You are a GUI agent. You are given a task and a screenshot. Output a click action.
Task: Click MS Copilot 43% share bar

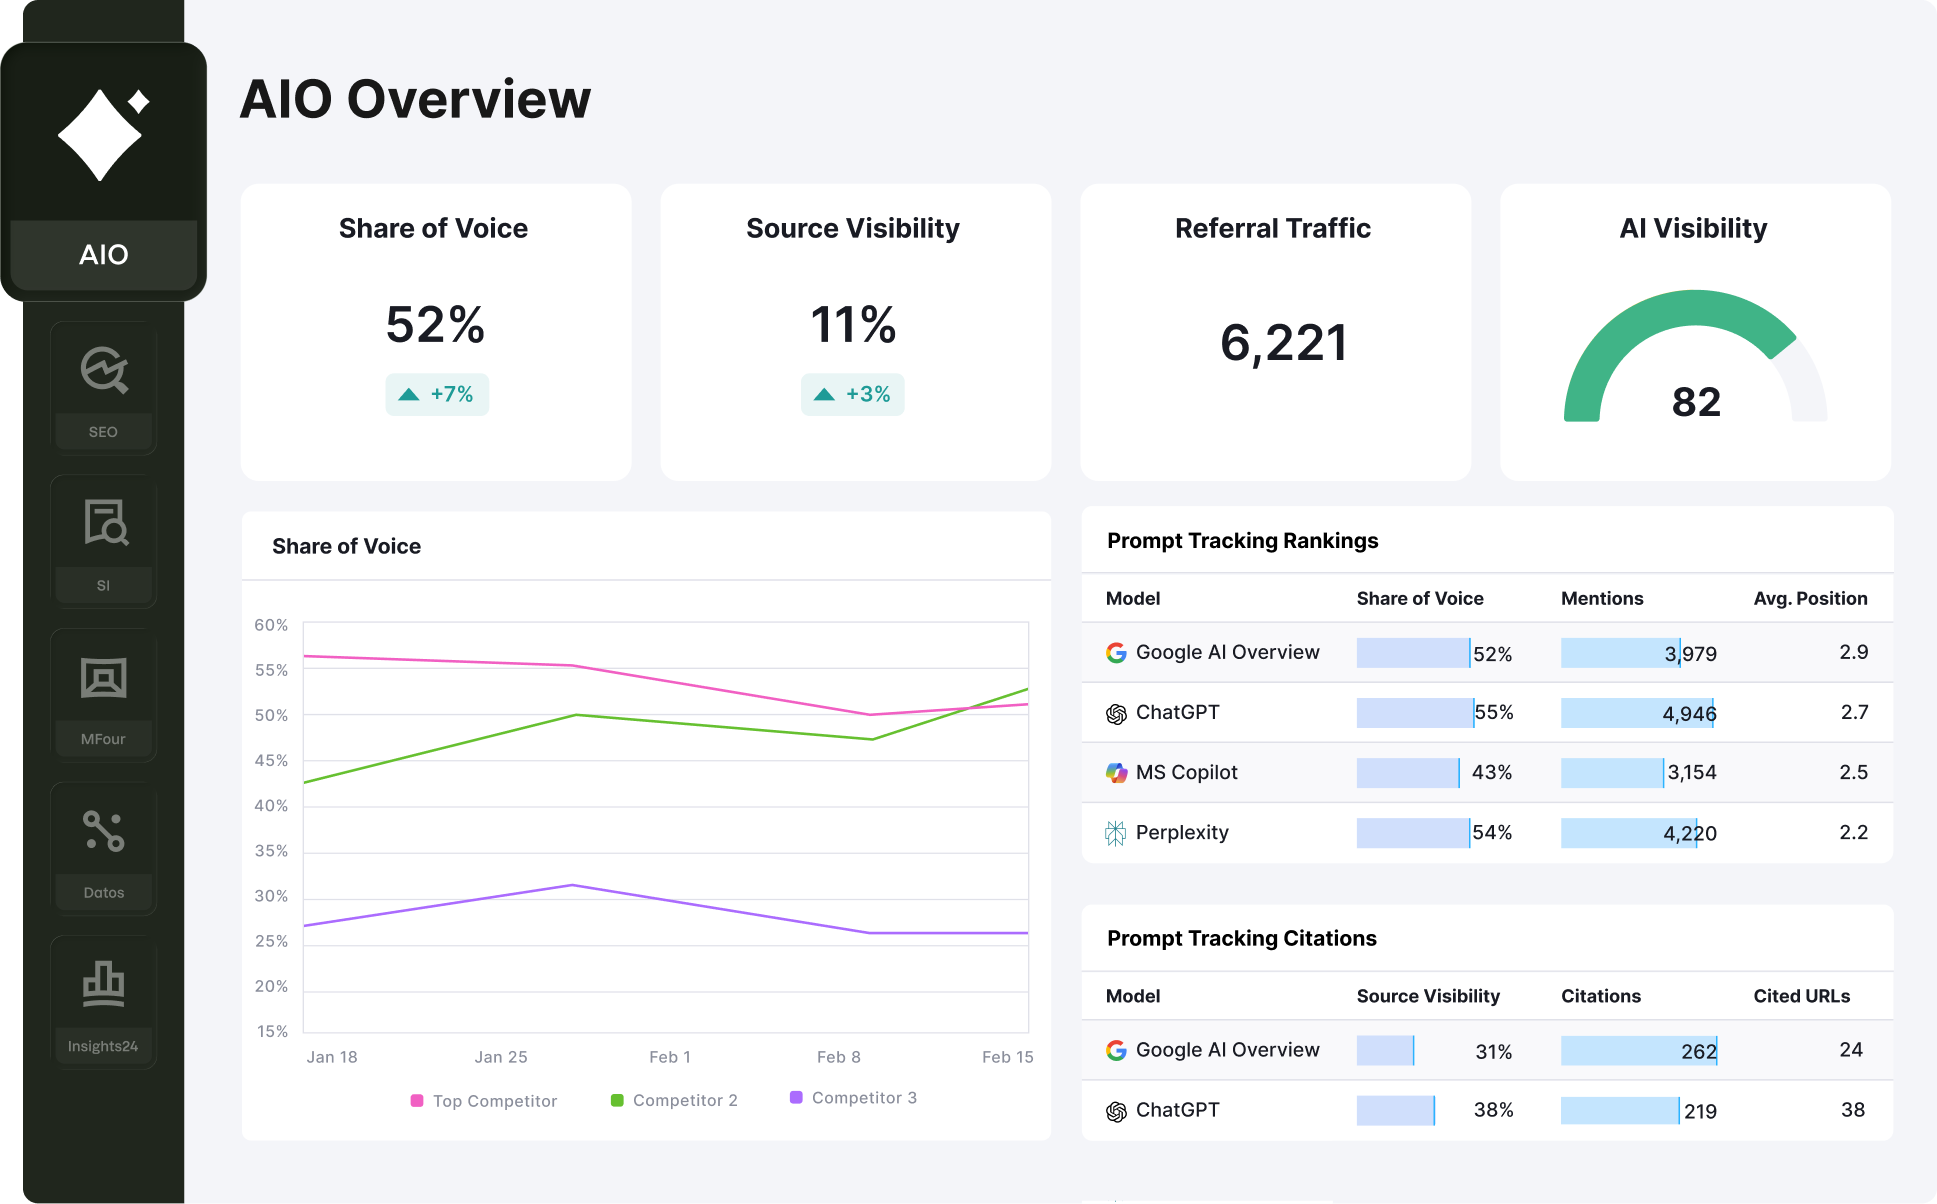click(1408, 773)
